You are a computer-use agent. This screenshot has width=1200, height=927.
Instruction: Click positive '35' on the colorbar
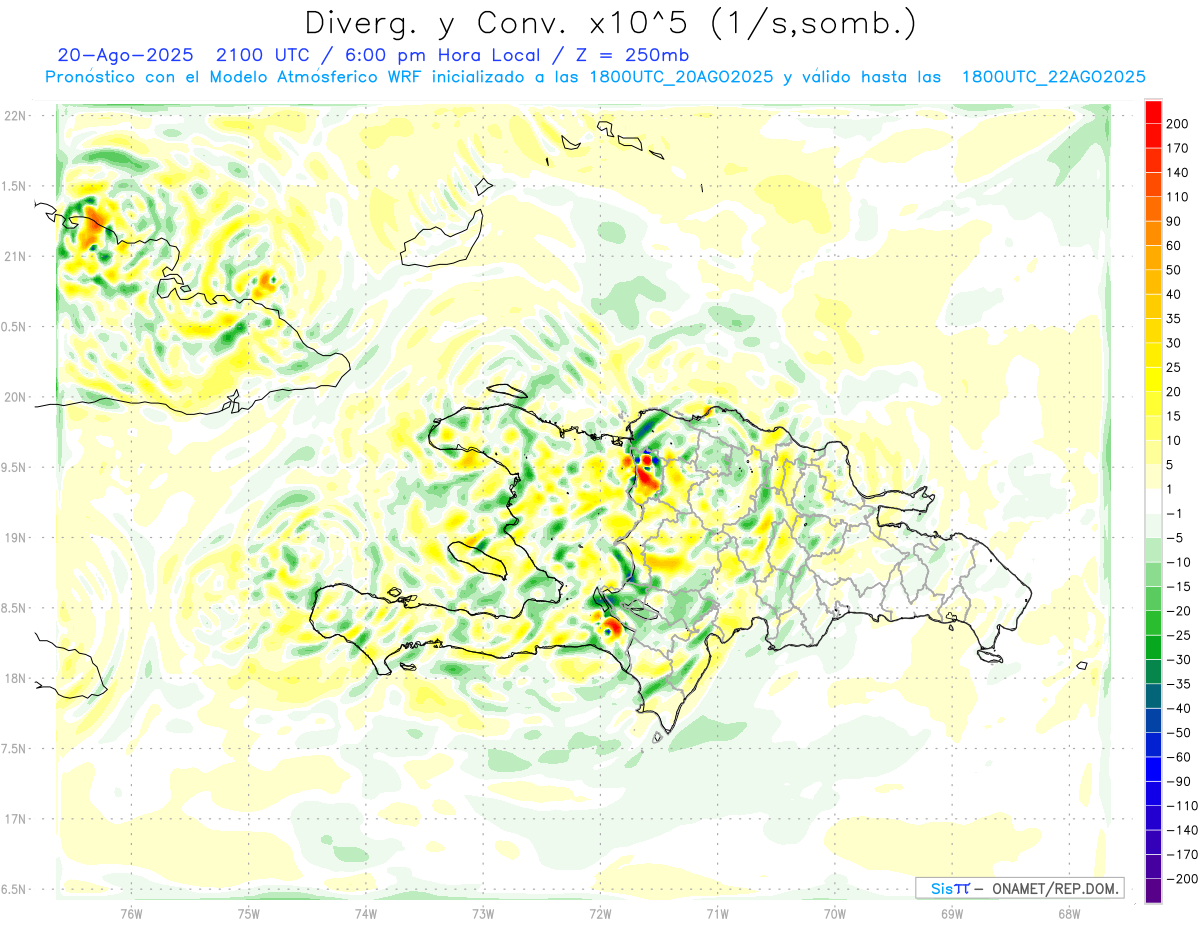(x=1174, y=319)
